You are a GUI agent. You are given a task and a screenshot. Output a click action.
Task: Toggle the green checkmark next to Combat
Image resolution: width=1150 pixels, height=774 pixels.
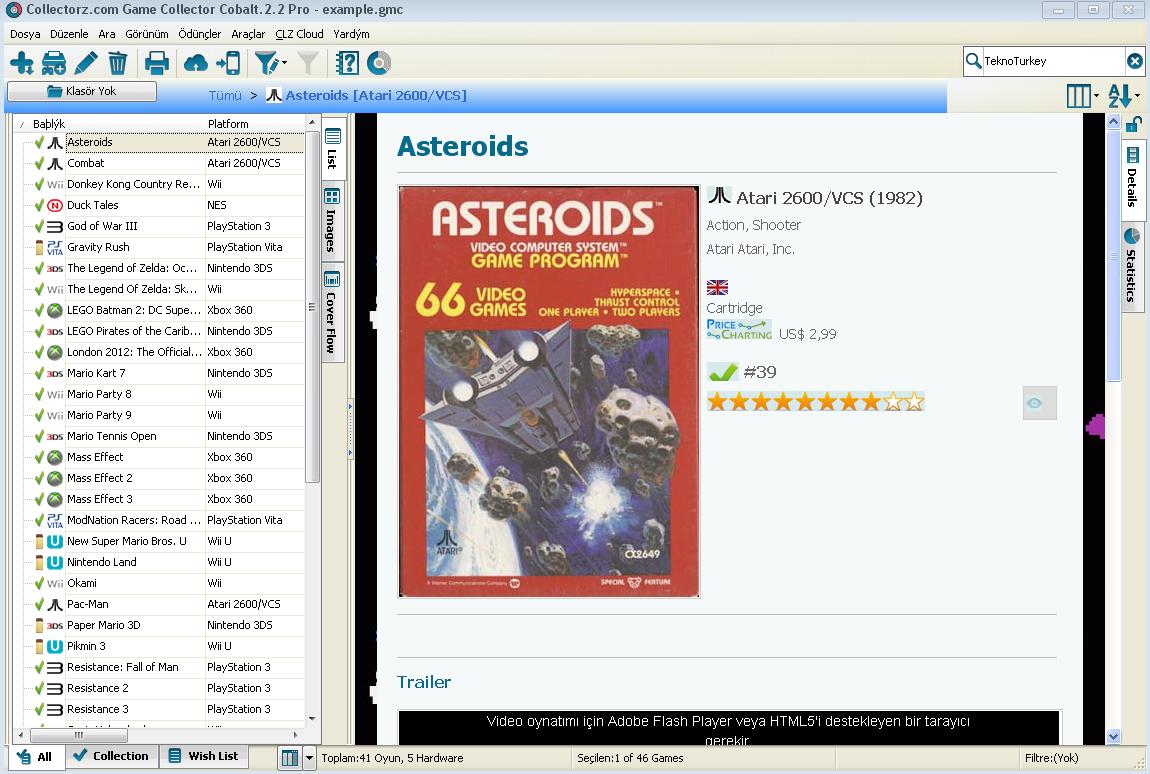click(x=39, y=163)
